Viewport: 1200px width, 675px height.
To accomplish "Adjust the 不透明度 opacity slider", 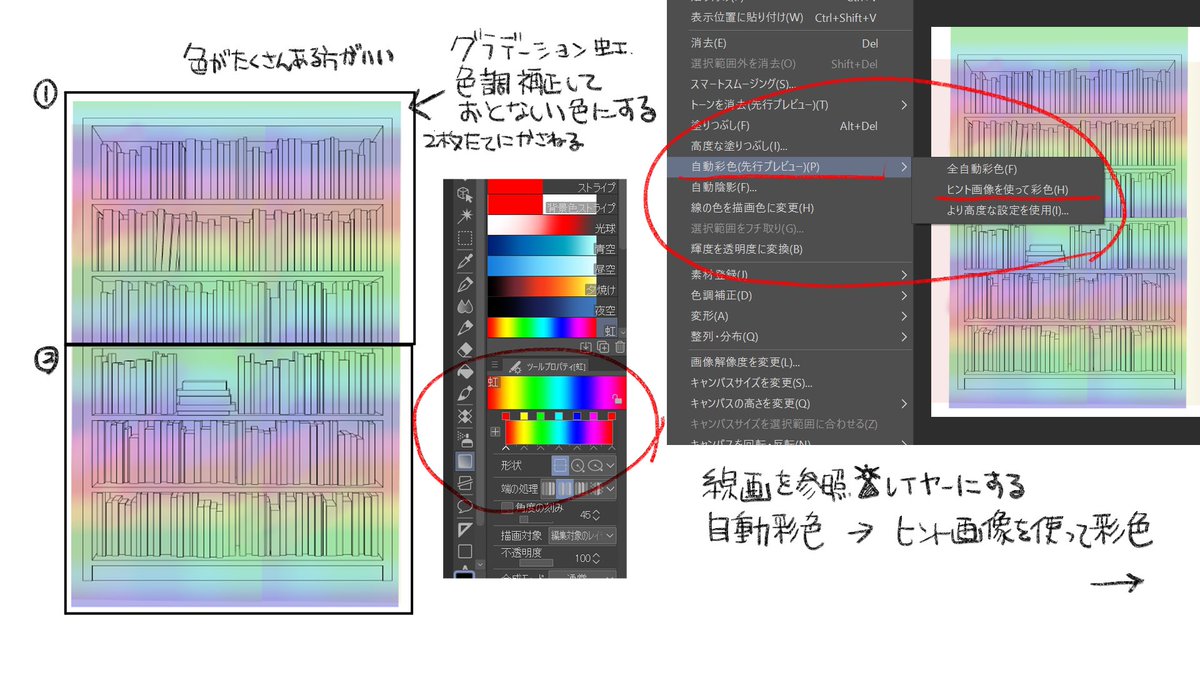I will click(535, 563).
